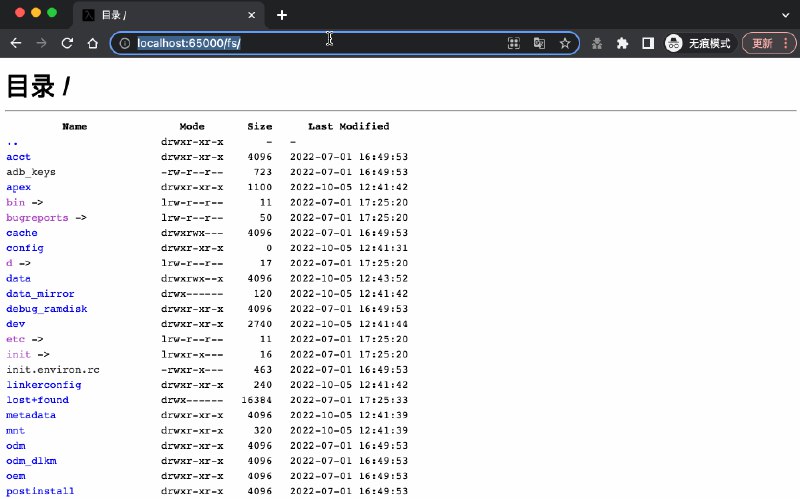Open the lost+found directory
The height and width of the screenshot is (499, 800).
[x=37, y=400]
